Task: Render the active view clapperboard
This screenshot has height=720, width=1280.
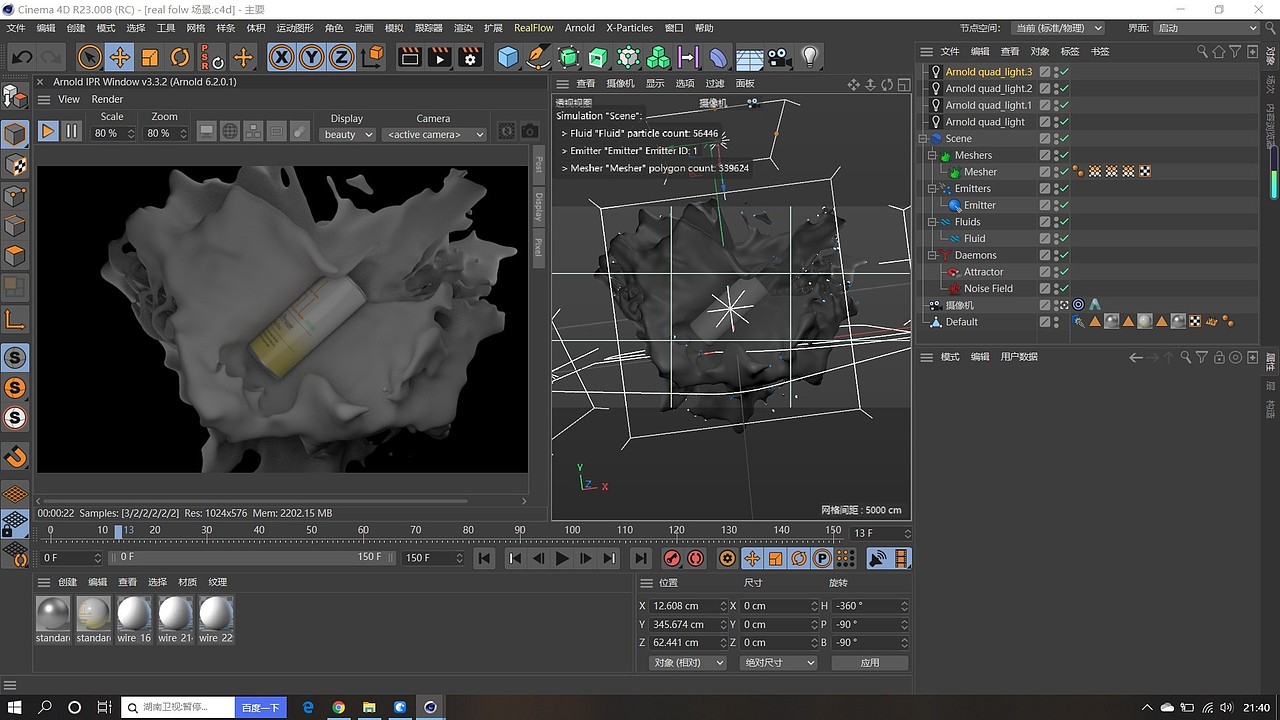Action: (x=410, y=57)
